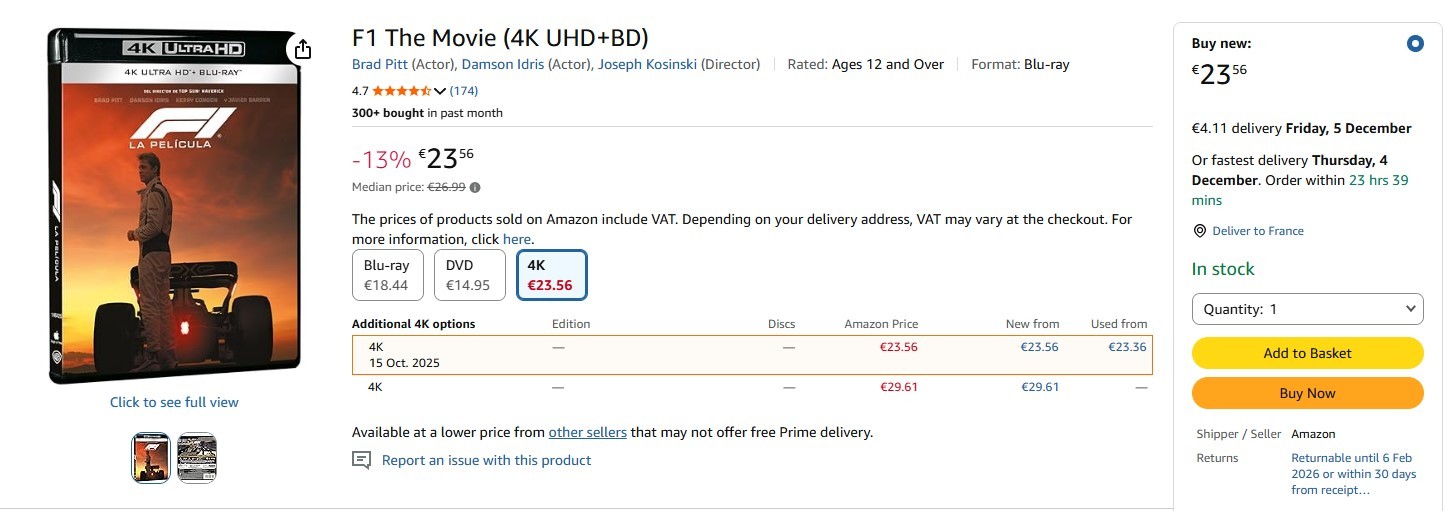1445x511 pixels.
Task: Click the median price info icon
Action: (475, 187)
